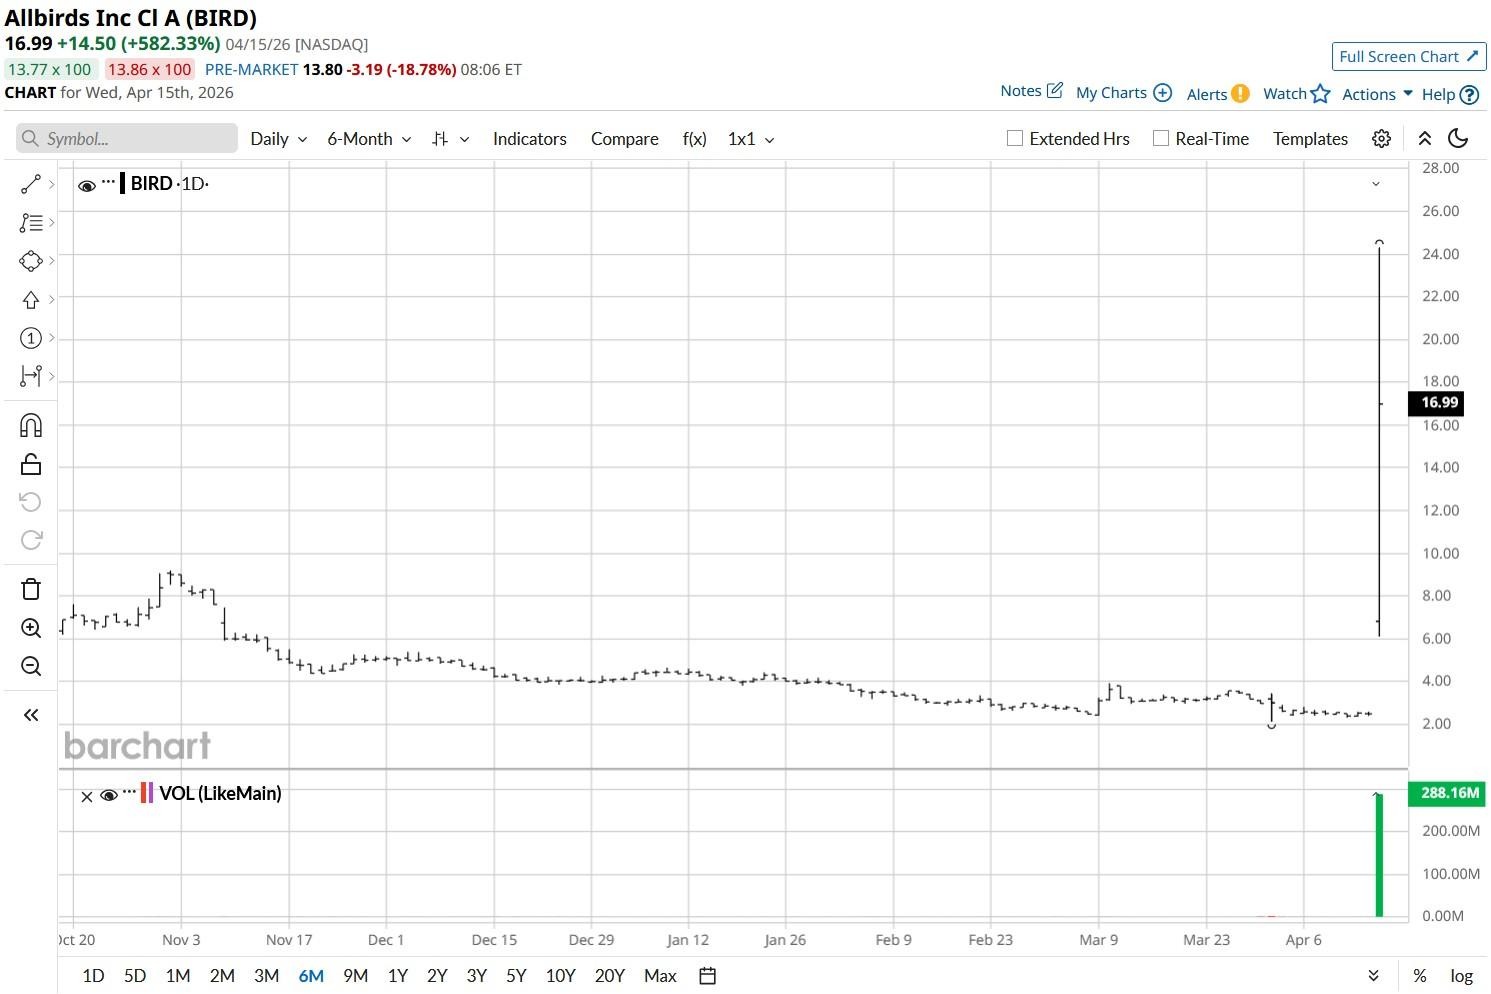Enable the Real-Time checkbox
Viewport: 1491px width, 994px height.
coord(1161,138)
